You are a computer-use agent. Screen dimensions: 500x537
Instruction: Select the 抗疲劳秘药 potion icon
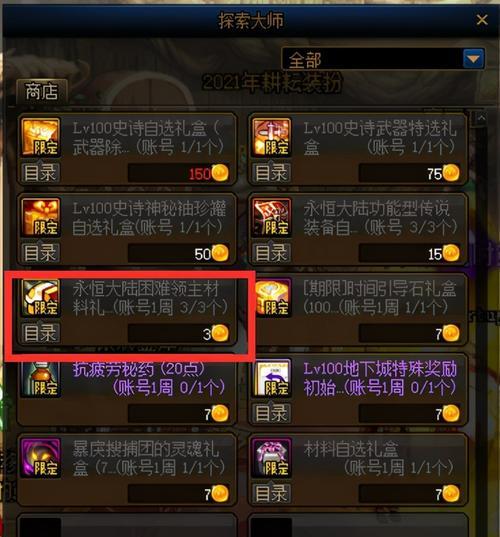point(41,379)
